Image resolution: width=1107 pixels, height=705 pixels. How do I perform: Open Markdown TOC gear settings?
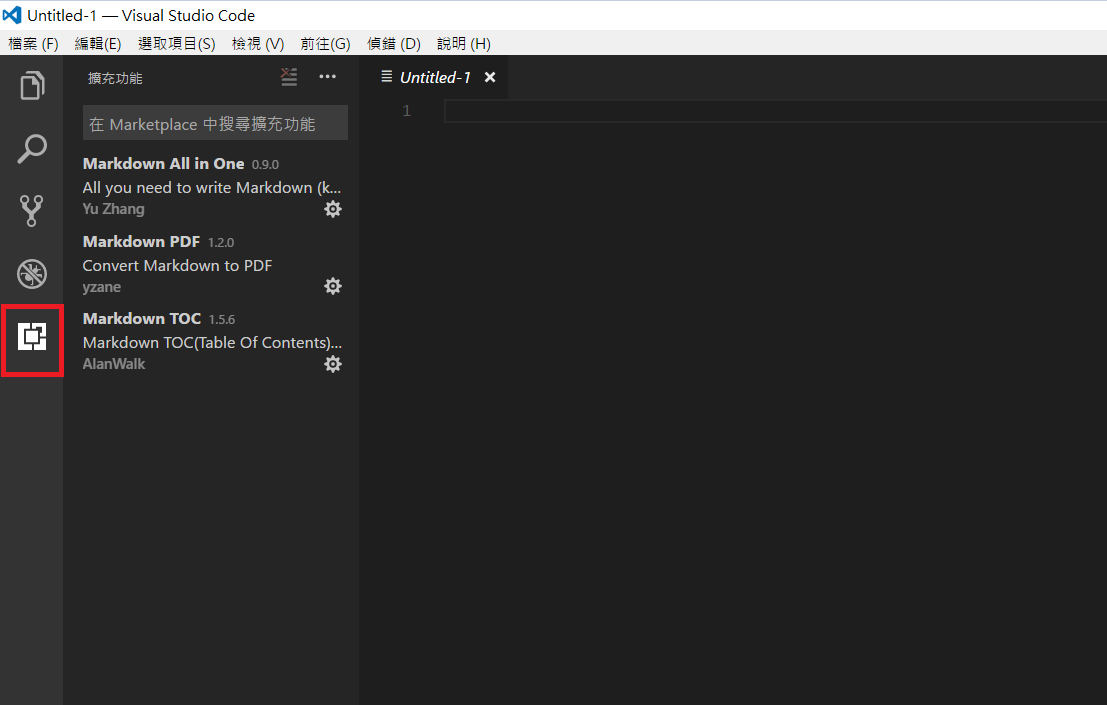(333, 363)
